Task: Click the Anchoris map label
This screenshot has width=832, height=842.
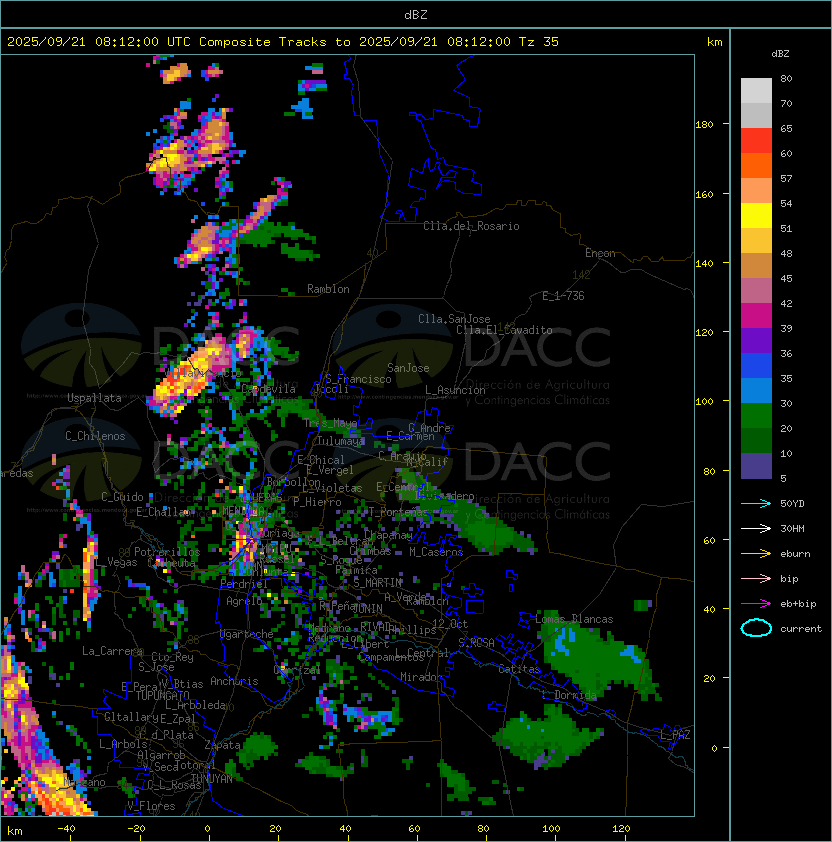Action: (x=234, y=681)
